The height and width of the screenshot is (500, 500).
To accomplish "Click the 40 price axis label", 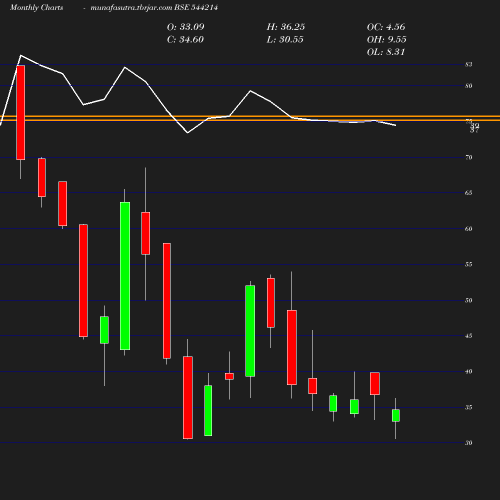I will pyautogui.click(x=469, y=371).
